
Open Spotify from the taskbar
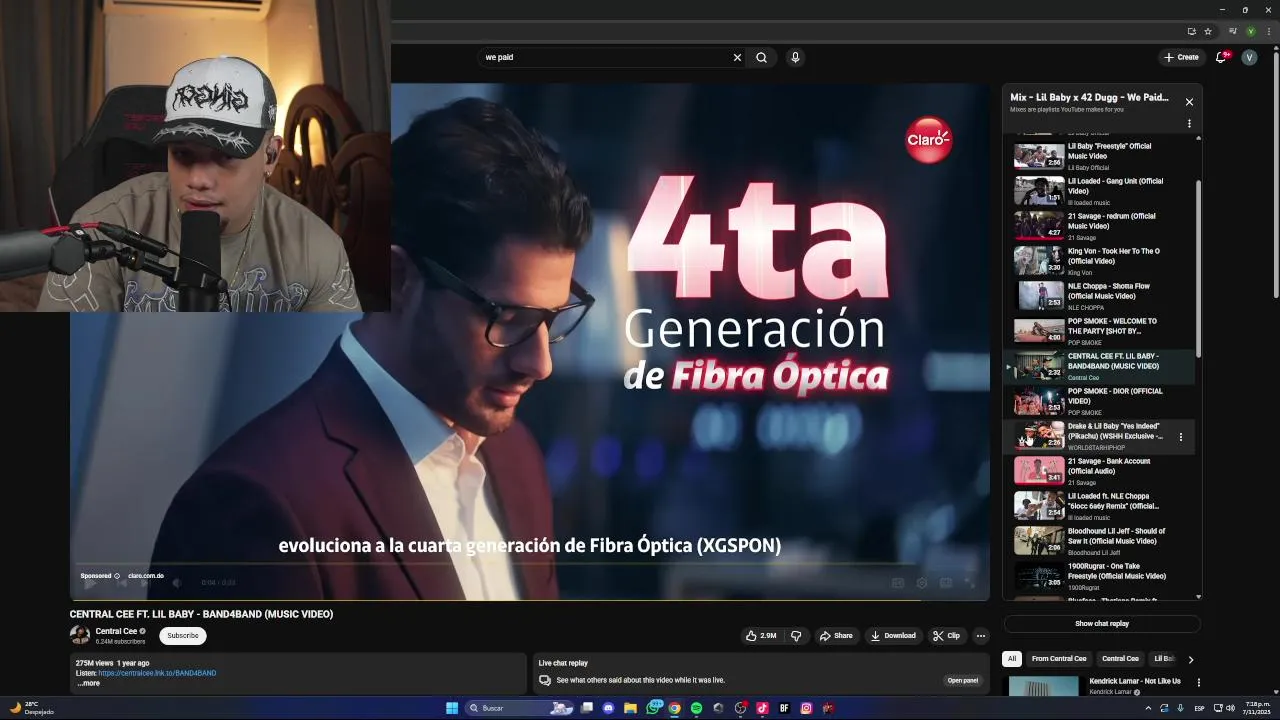tap(697, 708)
